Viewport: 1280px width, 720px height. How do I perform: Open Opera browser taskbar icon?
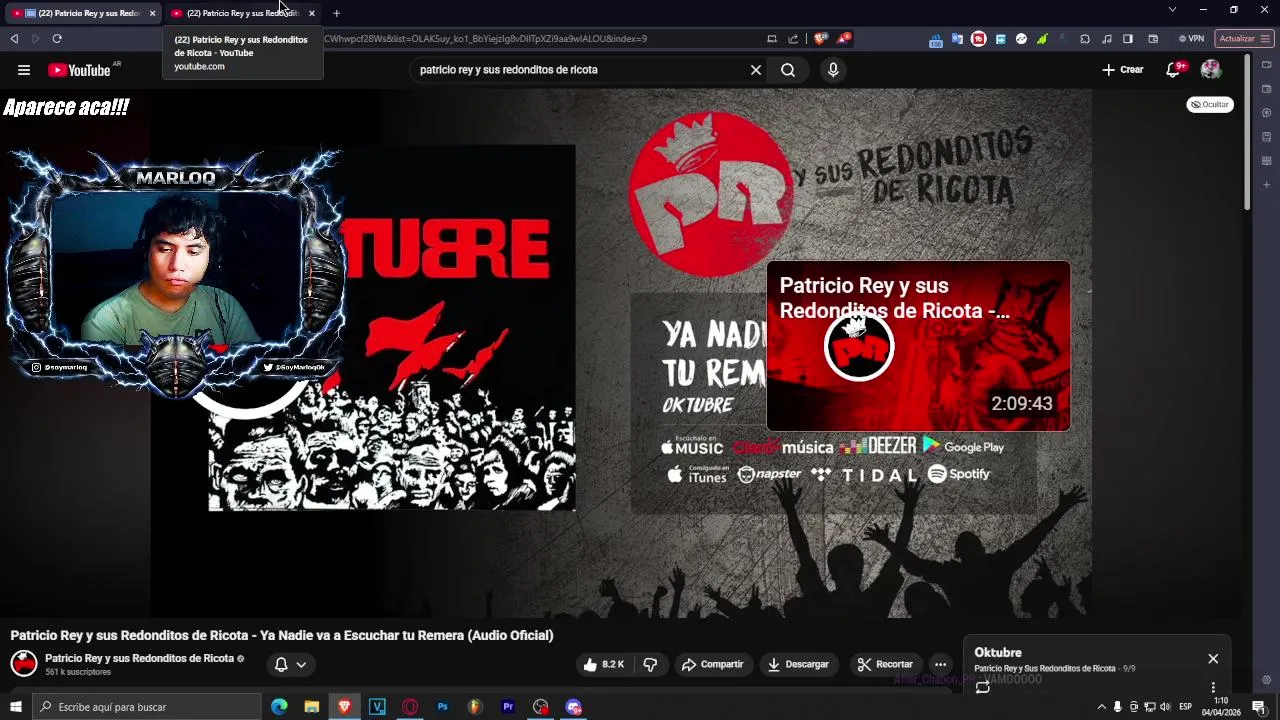tap(410, 707)
